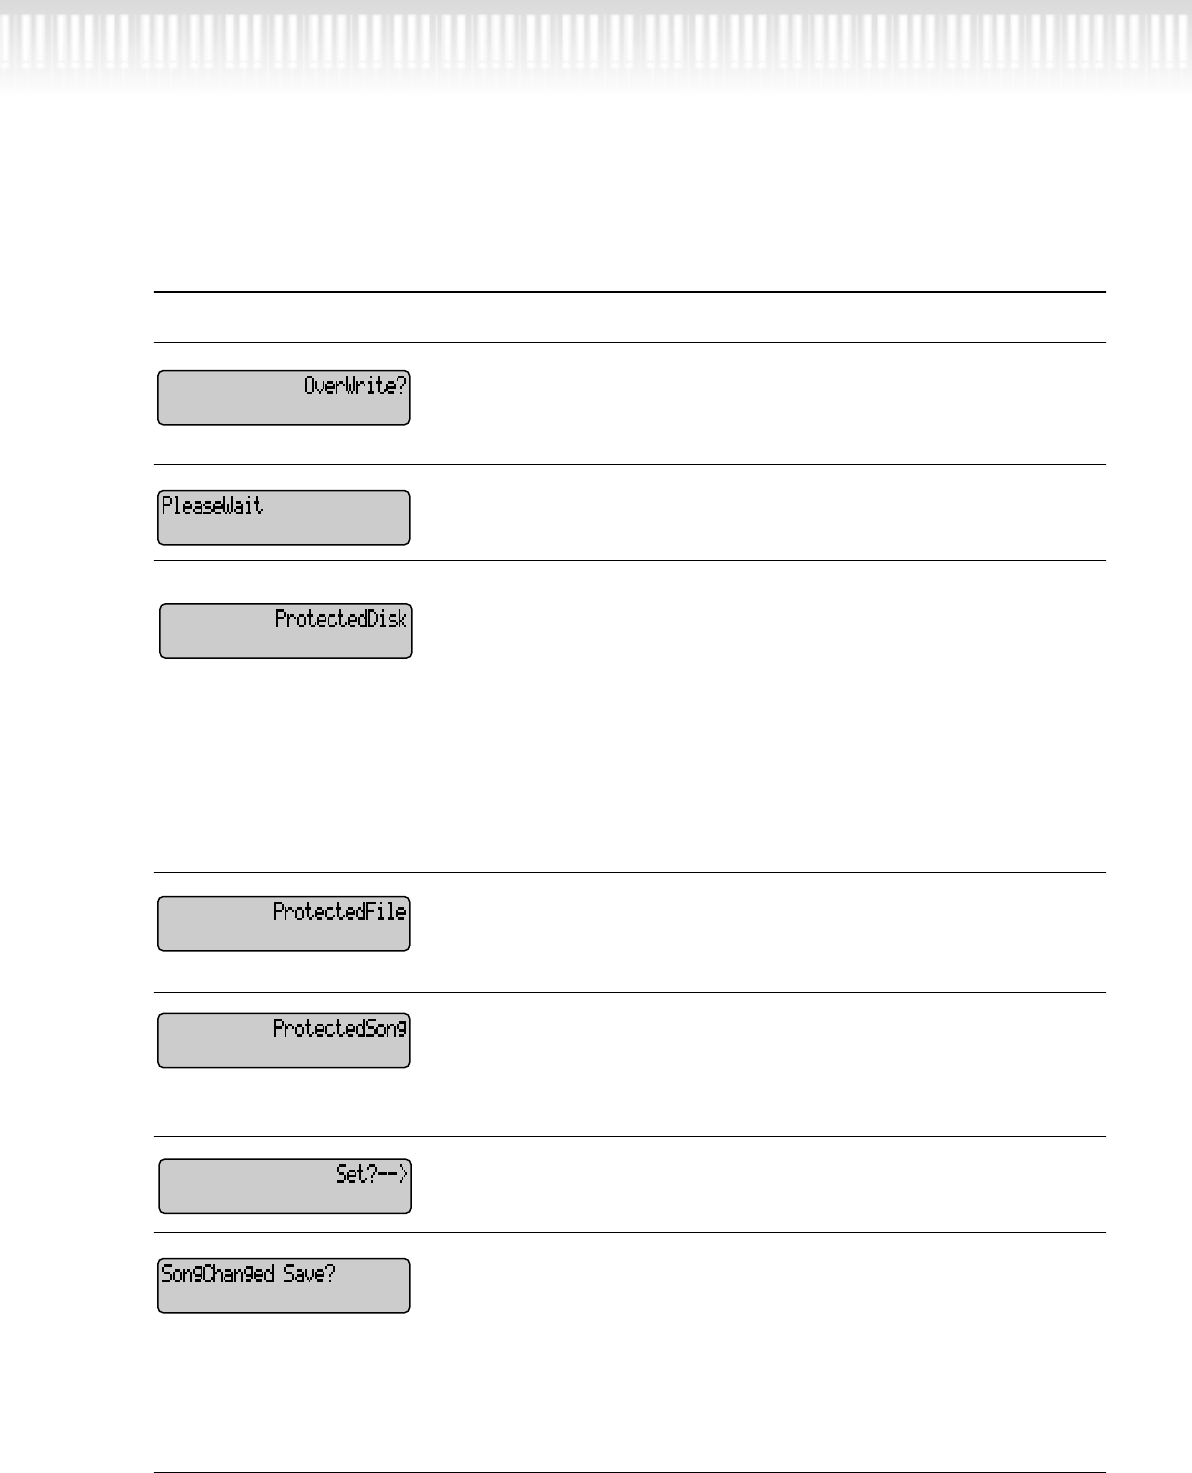Screen dimensions: 1192x1473
Task: Select the OverWrite? text in display
Action: pyautogui.click(x=355, y=386)
